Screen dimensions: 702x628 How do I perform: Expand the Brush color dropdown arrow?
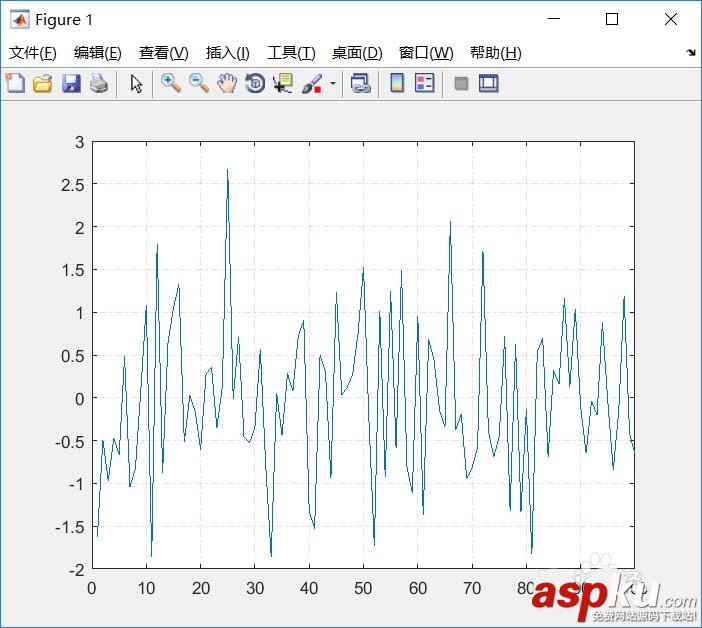[x=333, y=83]
